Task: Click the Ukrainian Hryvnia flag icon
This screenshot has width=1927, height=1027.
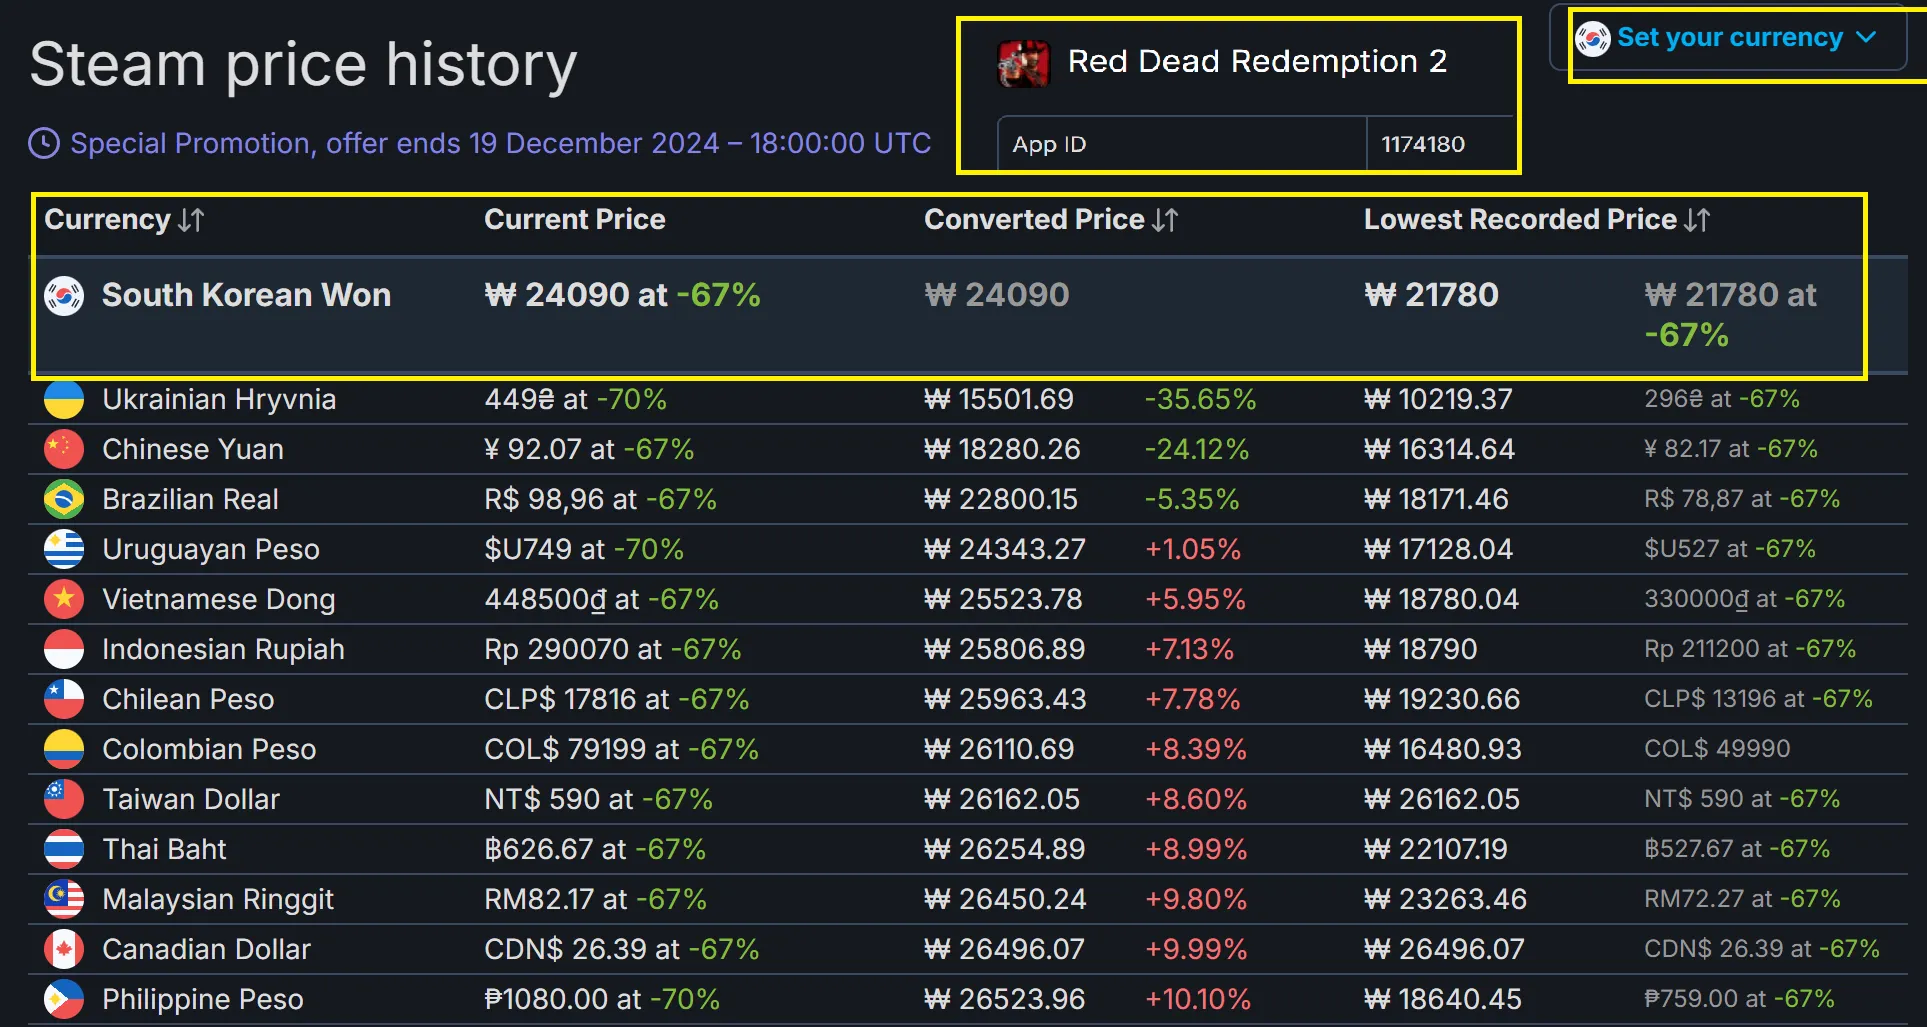Action: coord(64,399)
